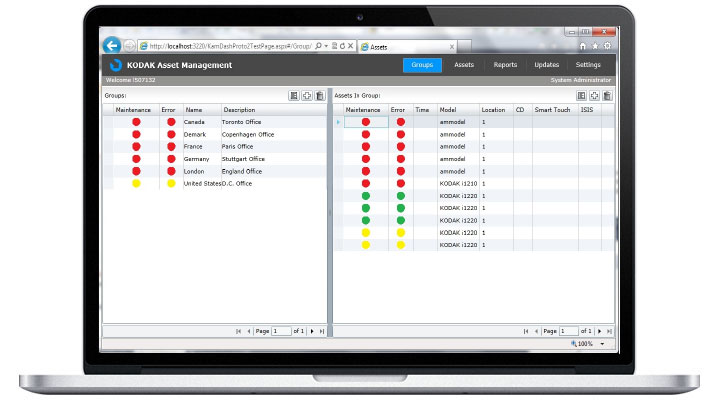Image resolution: width=720 pixels, height=400 pixels.
Task: Add asset with Assets In Group plus icon
Action: 594,96
